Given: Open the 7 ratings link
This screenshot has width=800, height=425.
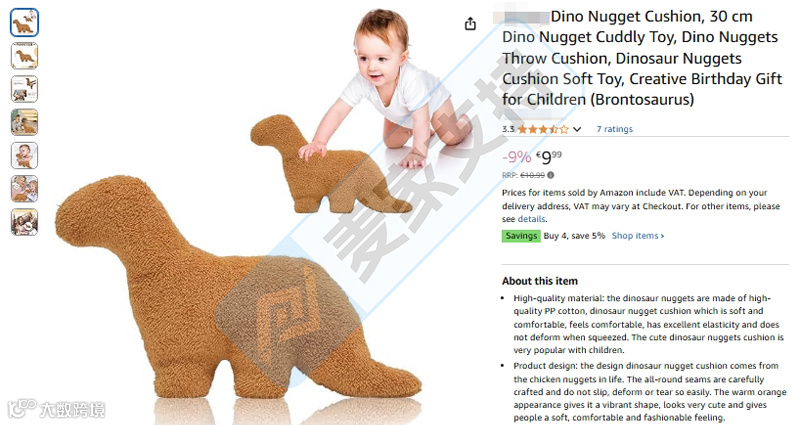Looking at the screenshot, I should pyautogui.click(x=614, y=129).
